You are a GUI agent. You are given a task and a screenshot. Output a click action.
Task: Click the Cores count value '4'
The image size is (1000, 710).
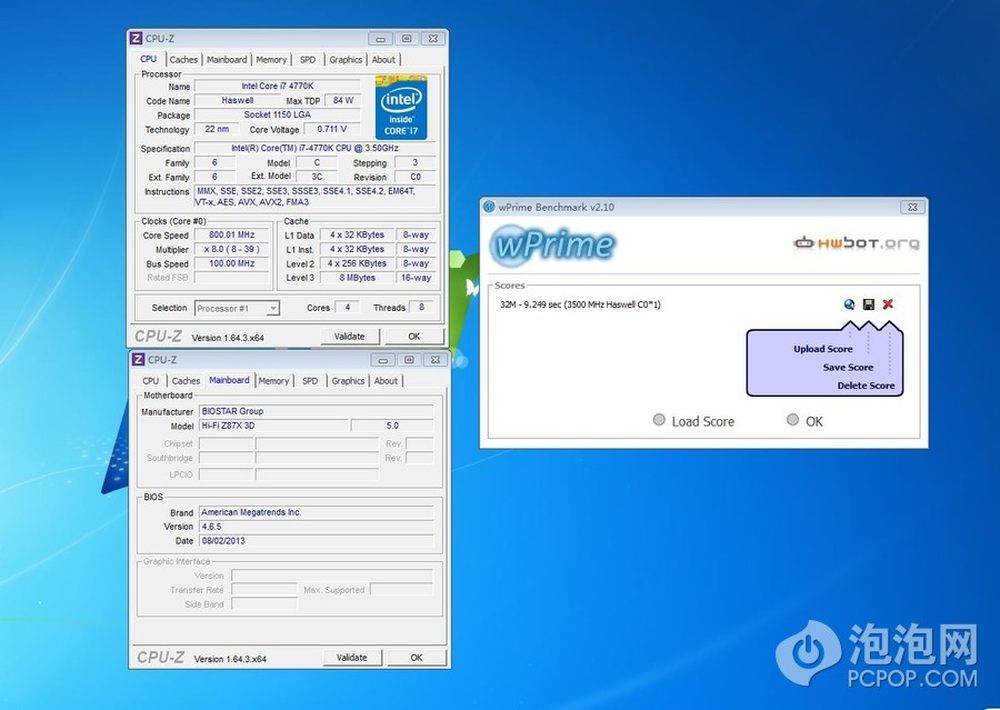348,307
